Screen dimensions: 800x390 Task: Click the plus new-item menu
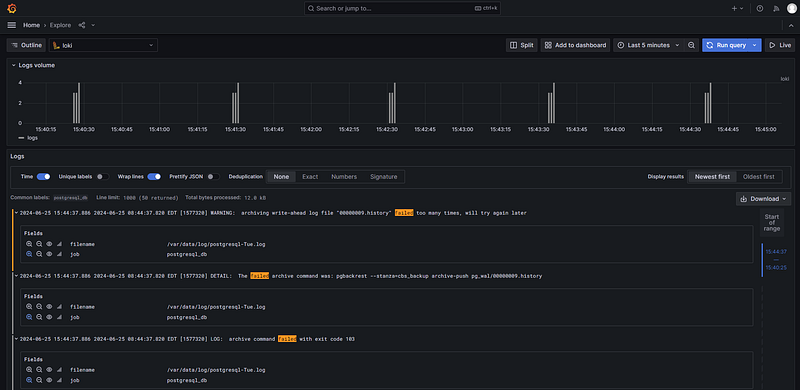pyautogui.click(x=738, y=9)
